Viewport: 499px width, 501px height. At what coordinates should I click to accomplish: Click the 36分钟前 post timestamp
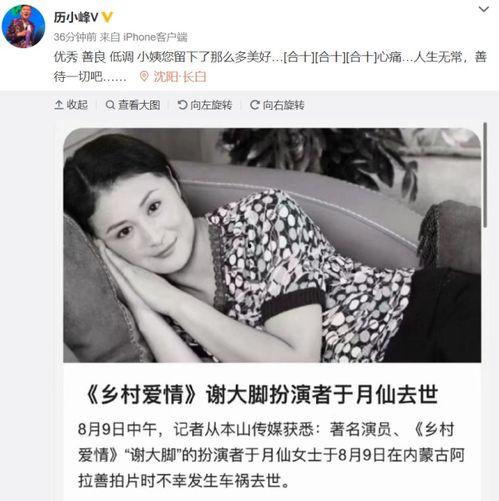coord(75,37)
